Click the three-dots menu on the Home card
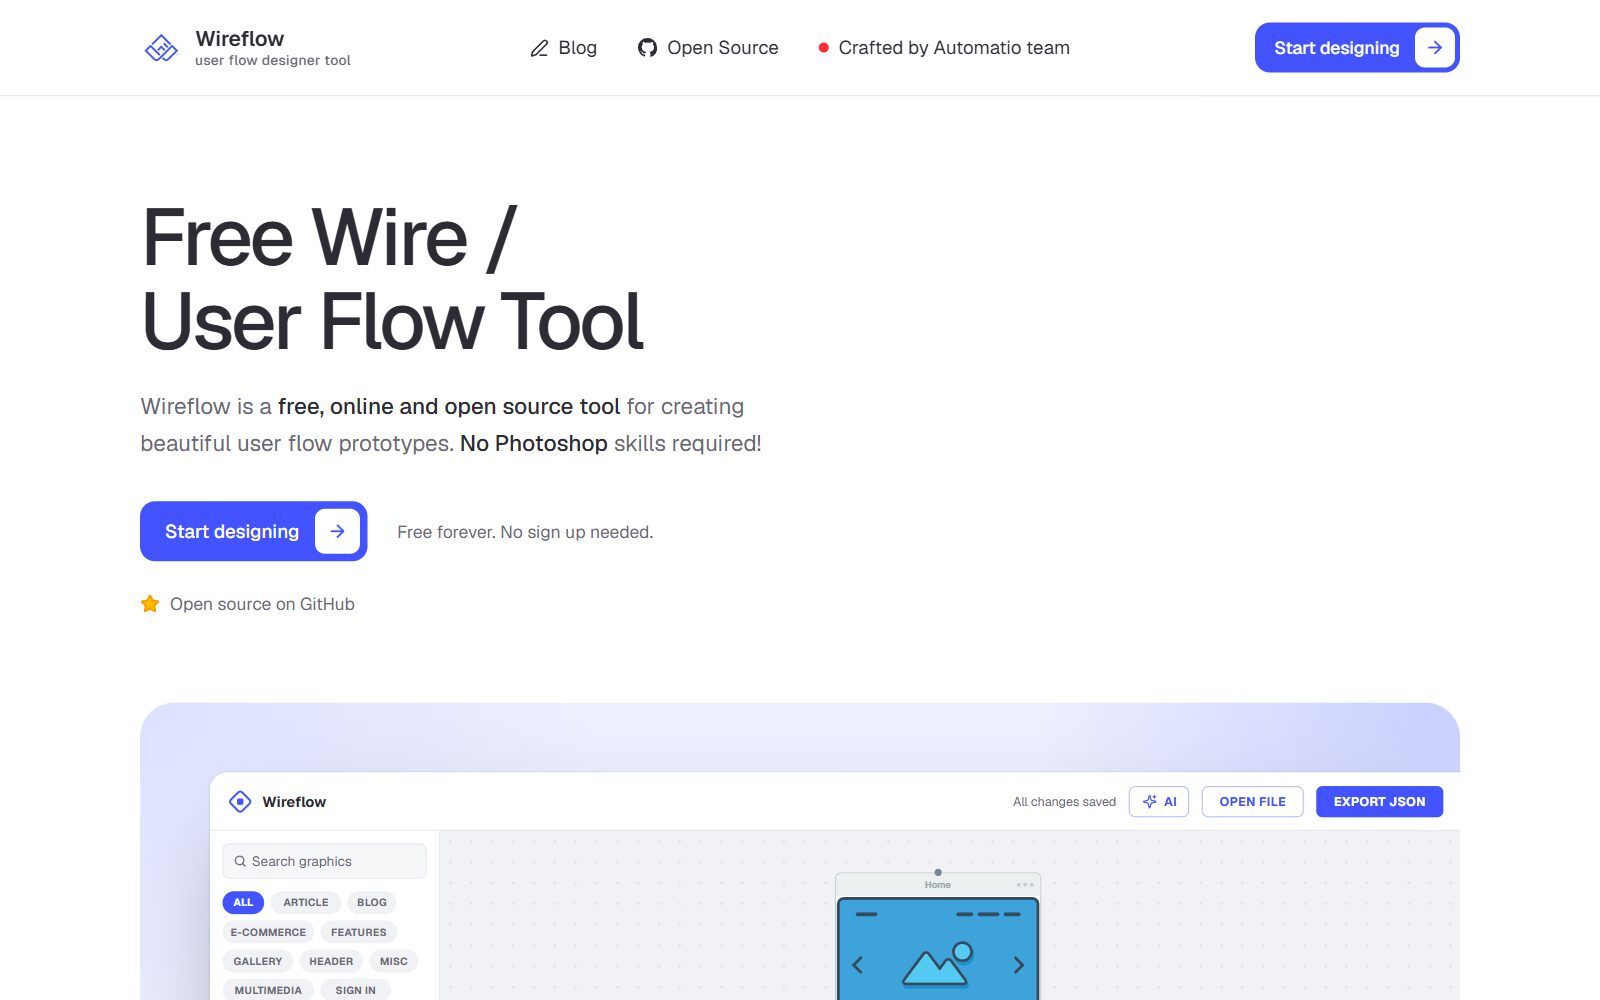This screenshot has width=1600, height=1000. [x=1025, y=884]
